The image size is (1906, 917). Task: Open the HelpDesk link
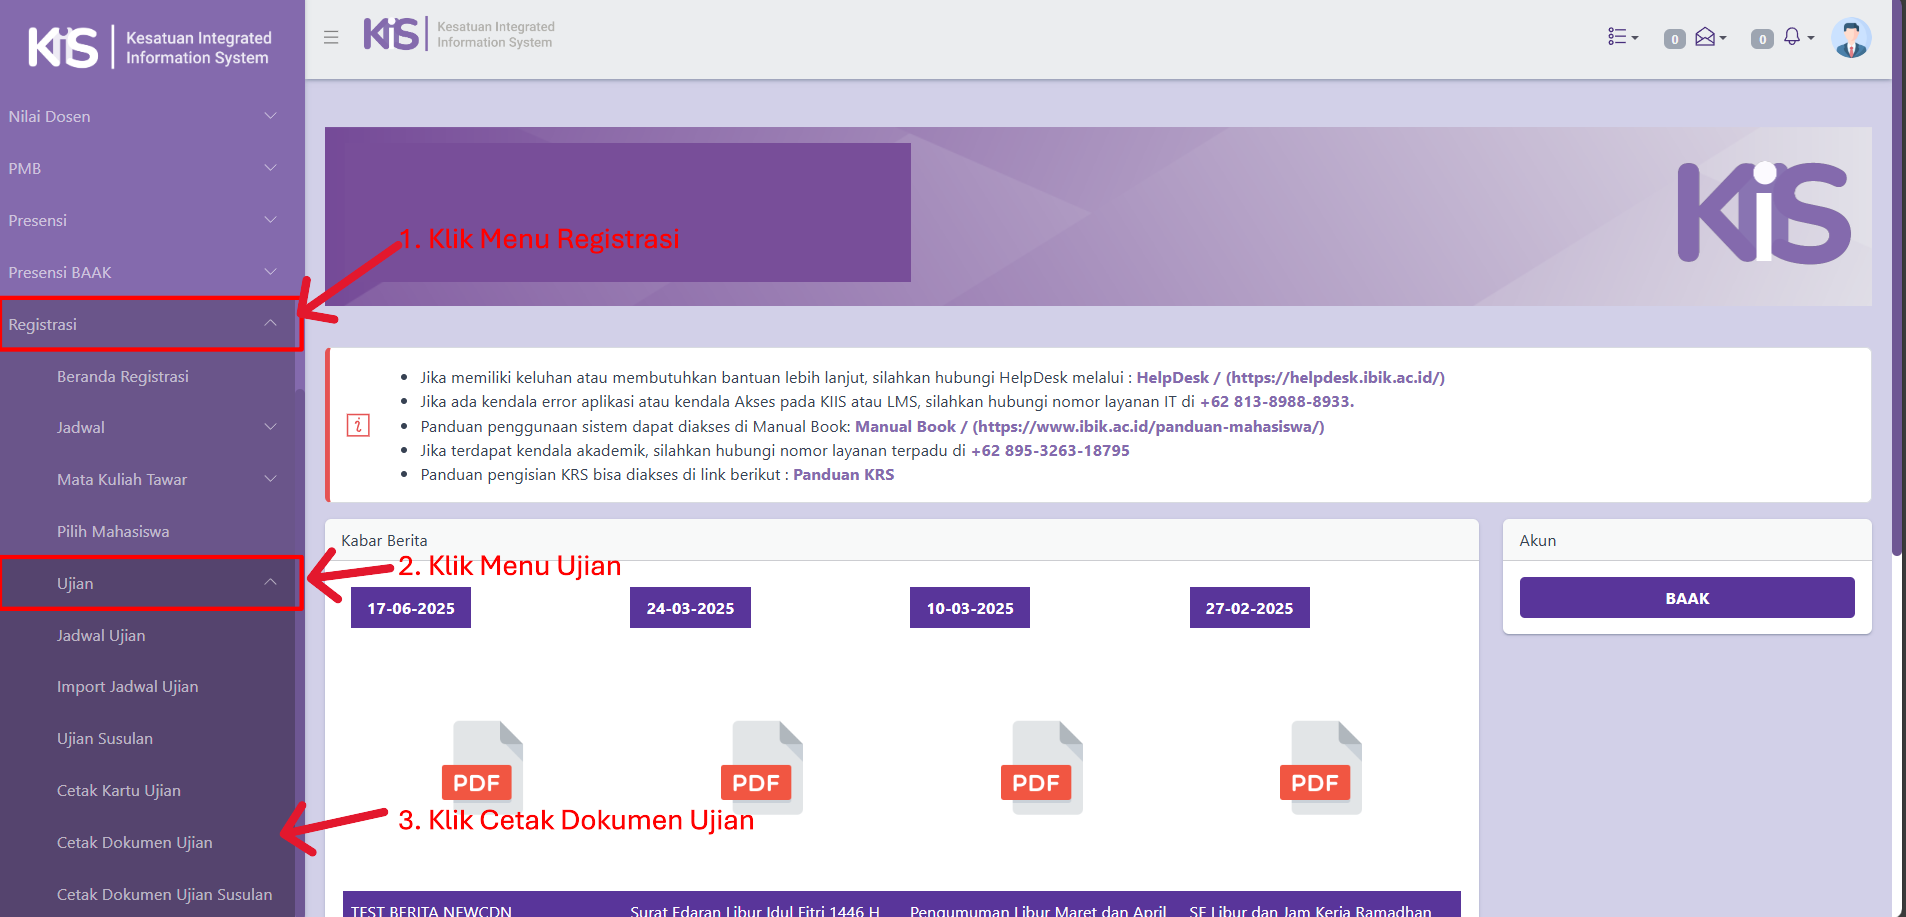coord(1172,378)
